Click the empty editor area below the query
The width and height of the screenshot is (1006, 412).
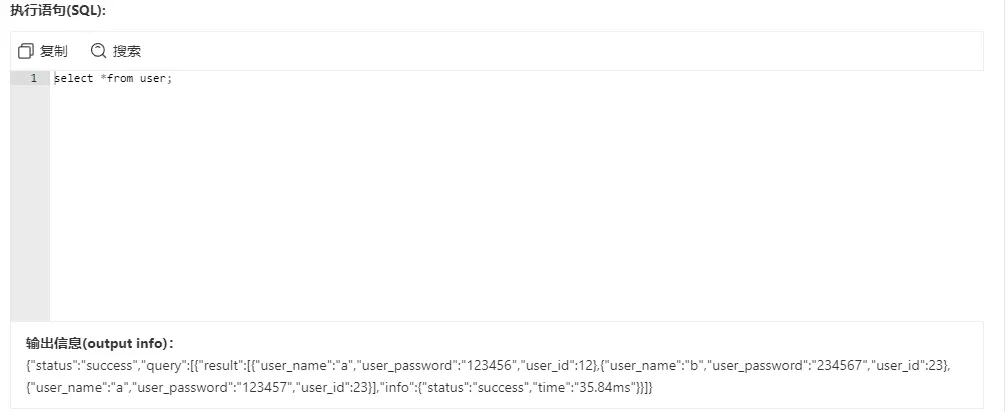[x=500, y=200]
